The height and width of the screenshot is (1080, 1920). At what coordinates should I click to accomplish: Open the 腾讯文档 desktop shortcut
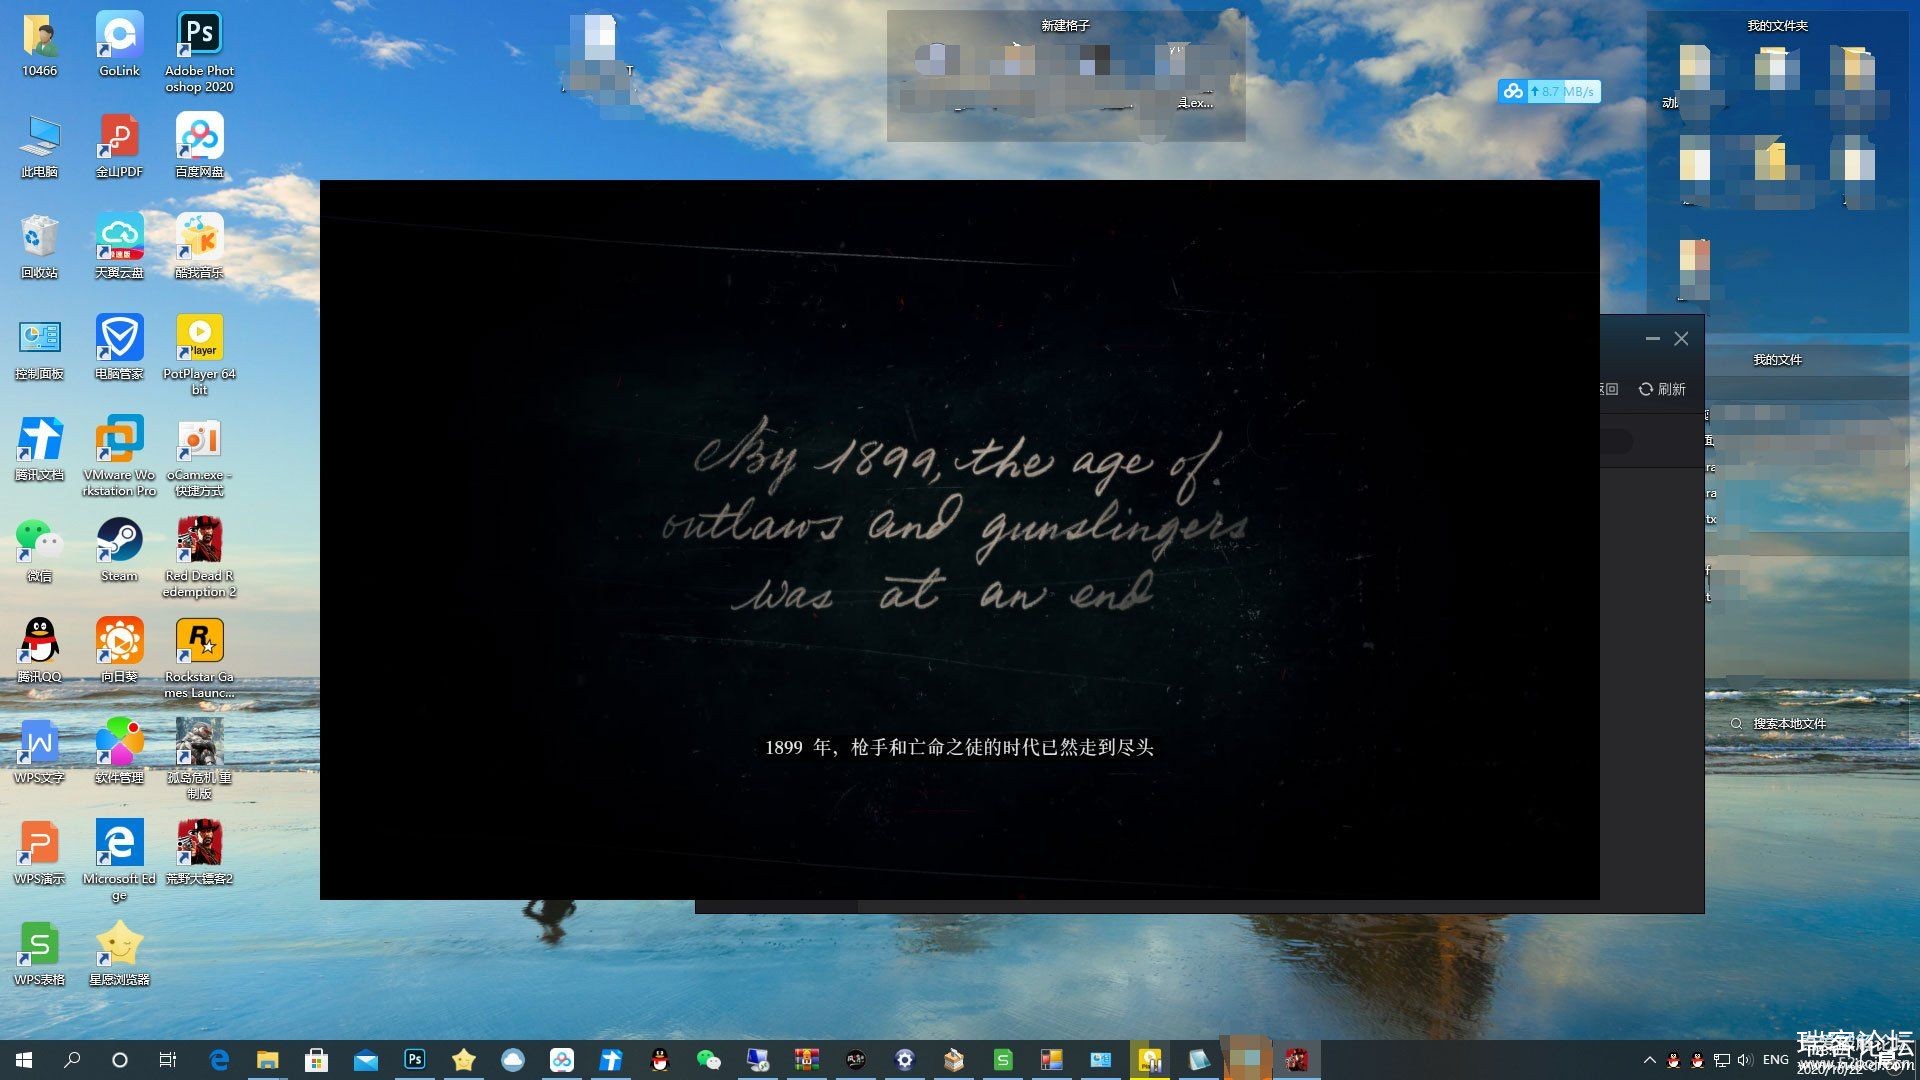[40, 449]
